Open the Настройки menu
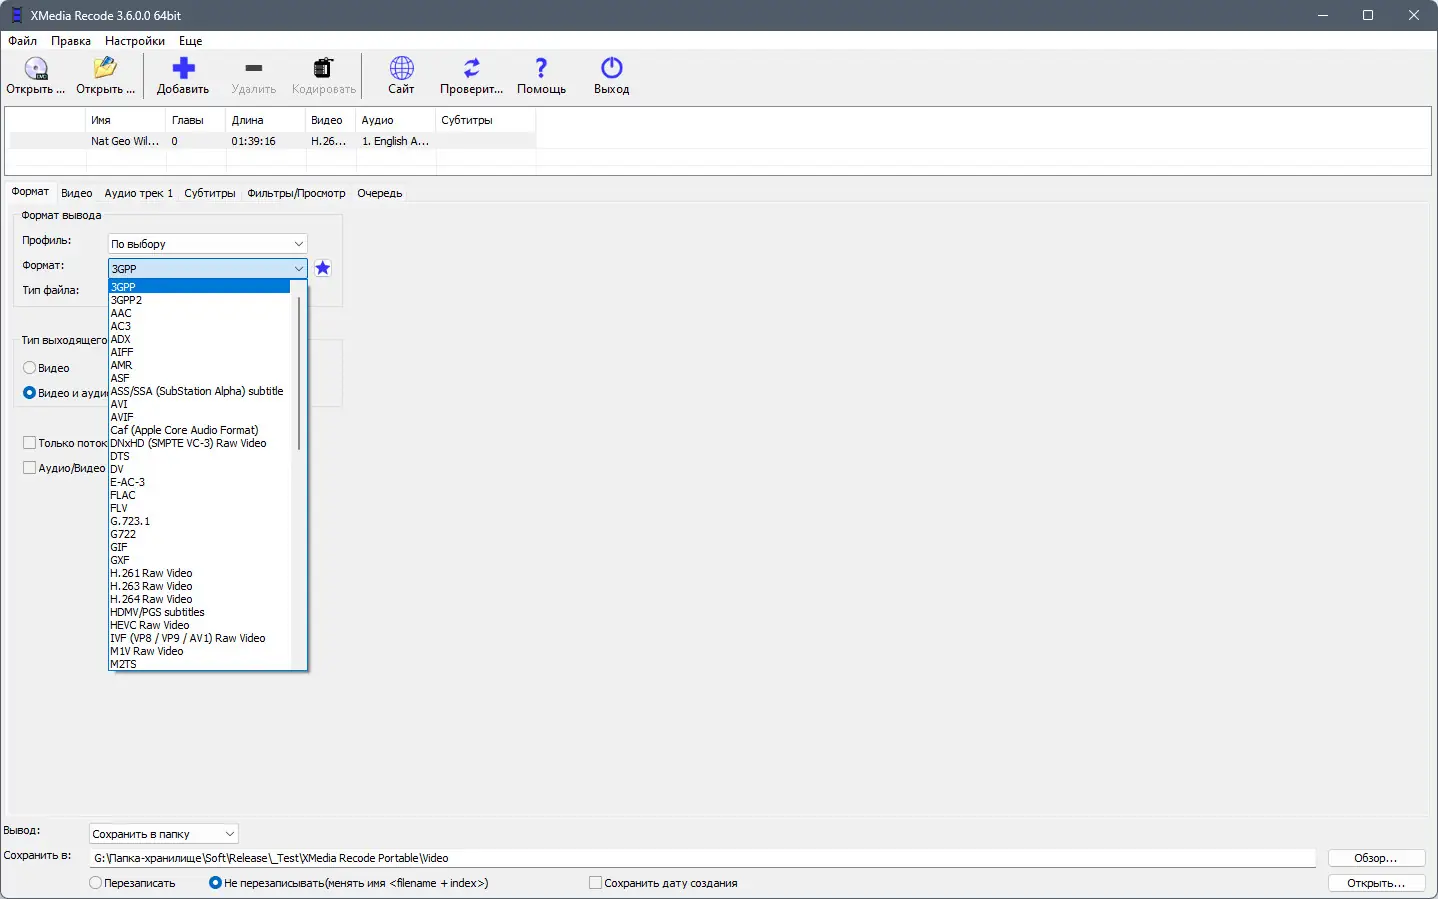Screen dimensions: 1438x899 [135, 41]
